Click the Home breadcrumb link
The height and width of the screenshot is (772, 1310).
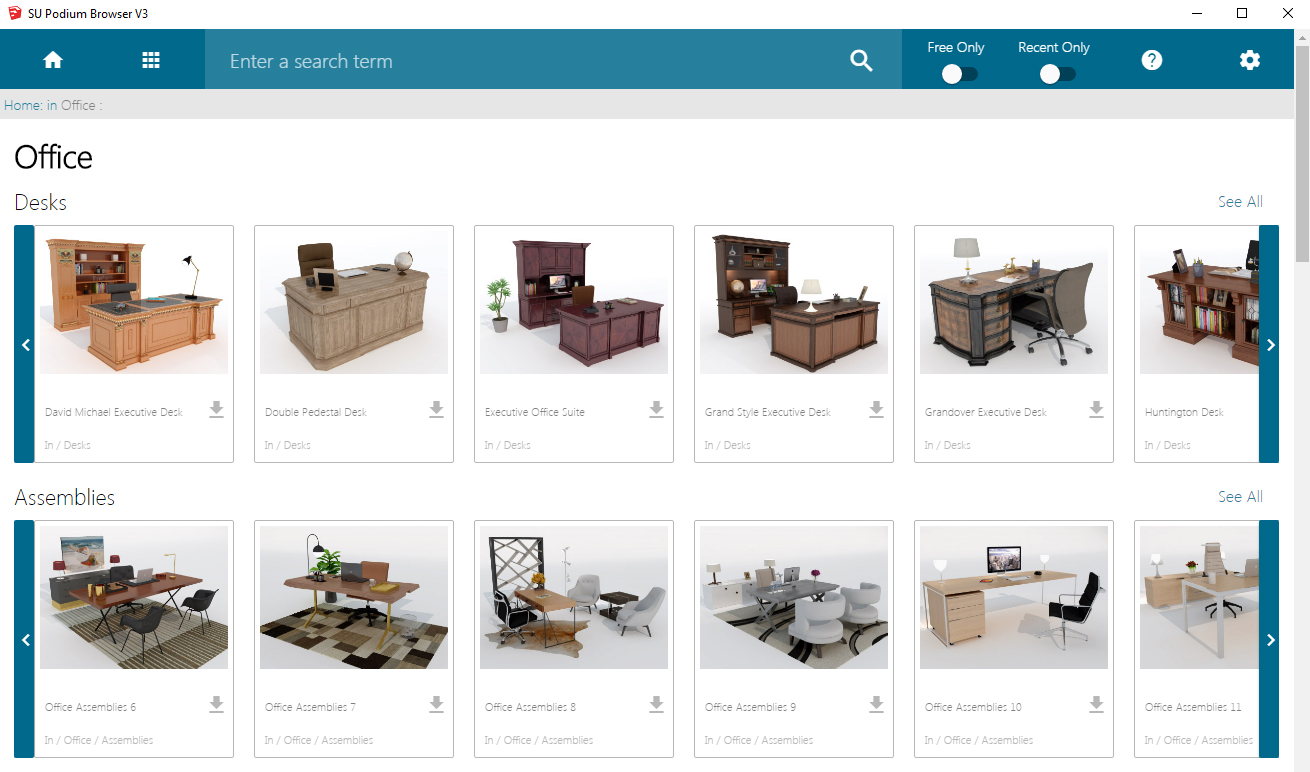coord(22,105)
